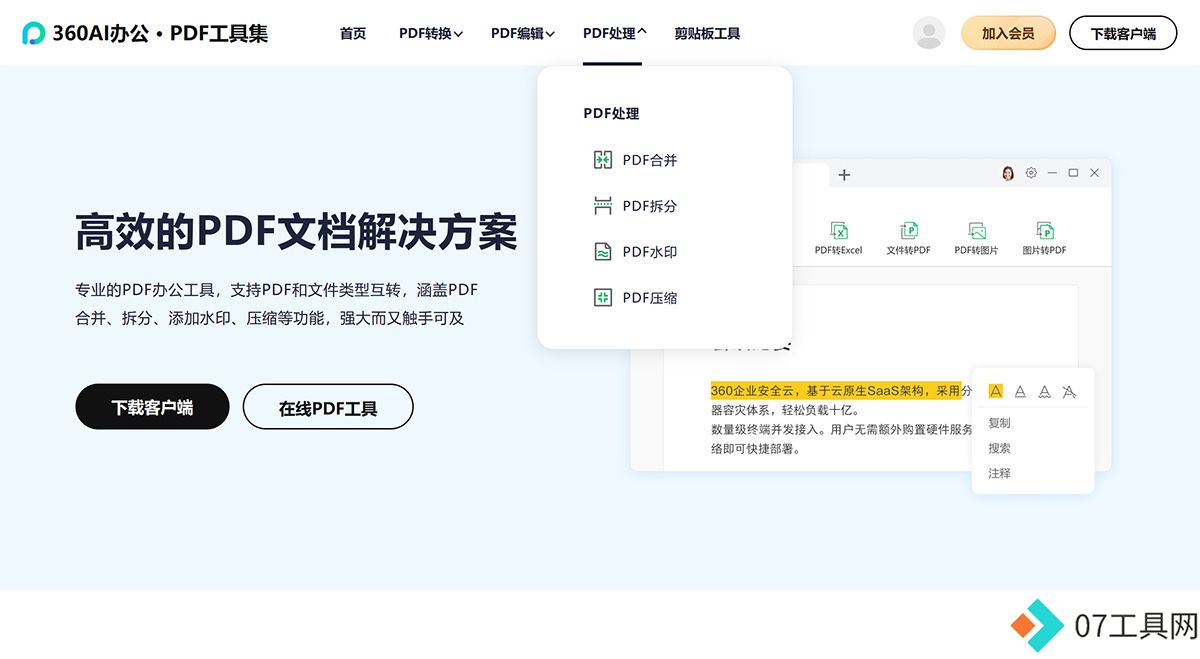Click the small user avatar in preview window

[x=1008, y=173]
